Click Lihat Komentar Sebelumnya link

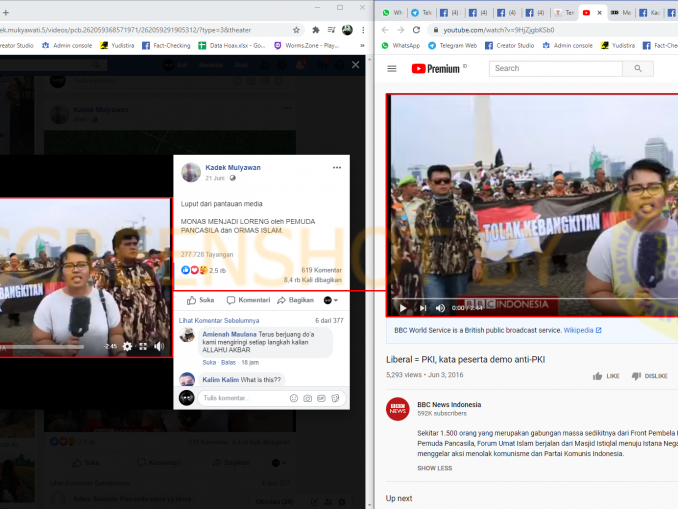[219, 320]
